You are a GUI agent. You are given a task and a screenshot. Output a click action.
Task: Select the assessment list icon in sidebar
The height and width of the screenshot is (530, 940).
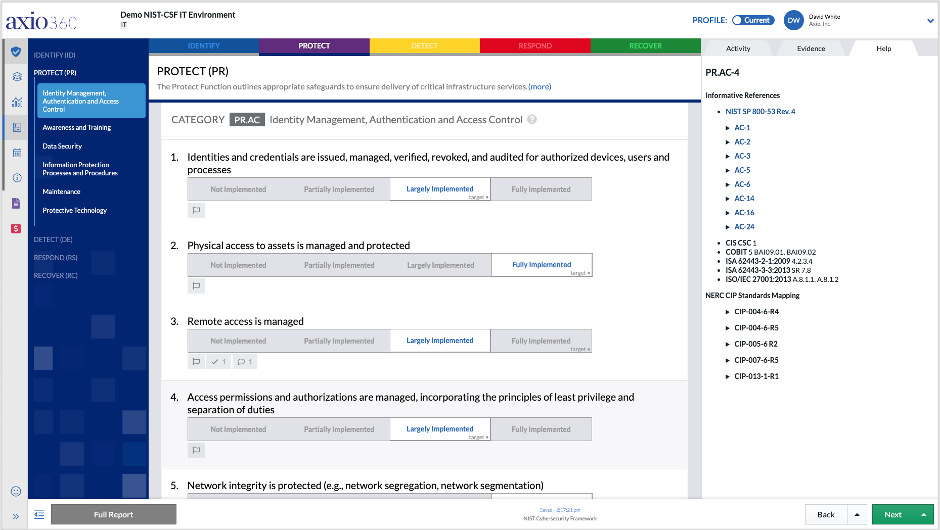point(16,127)
